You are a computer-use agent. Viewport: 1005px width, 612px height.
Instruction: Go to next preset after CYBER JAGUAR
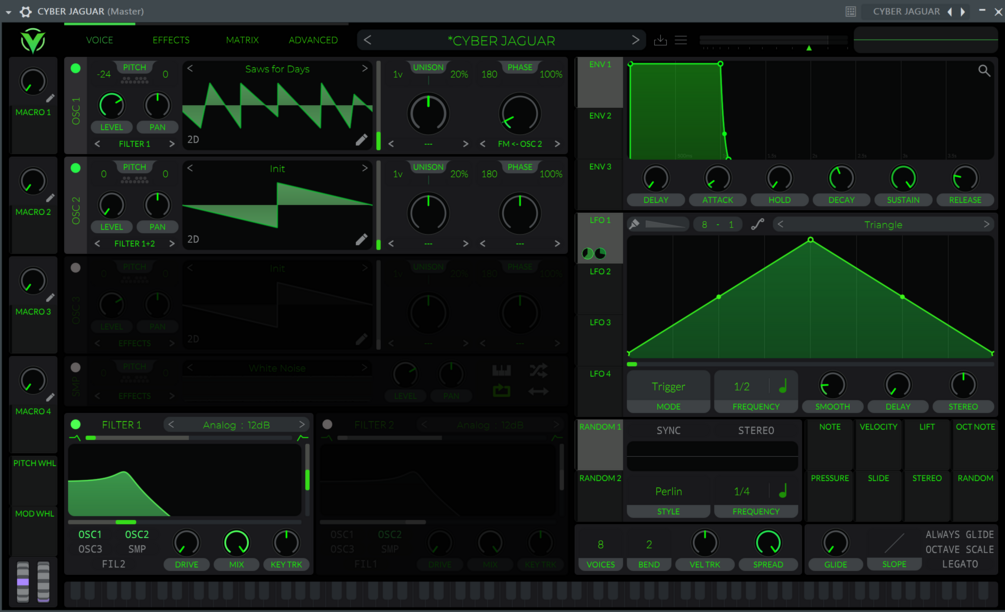pyautogui.click(x=635, y=40)
